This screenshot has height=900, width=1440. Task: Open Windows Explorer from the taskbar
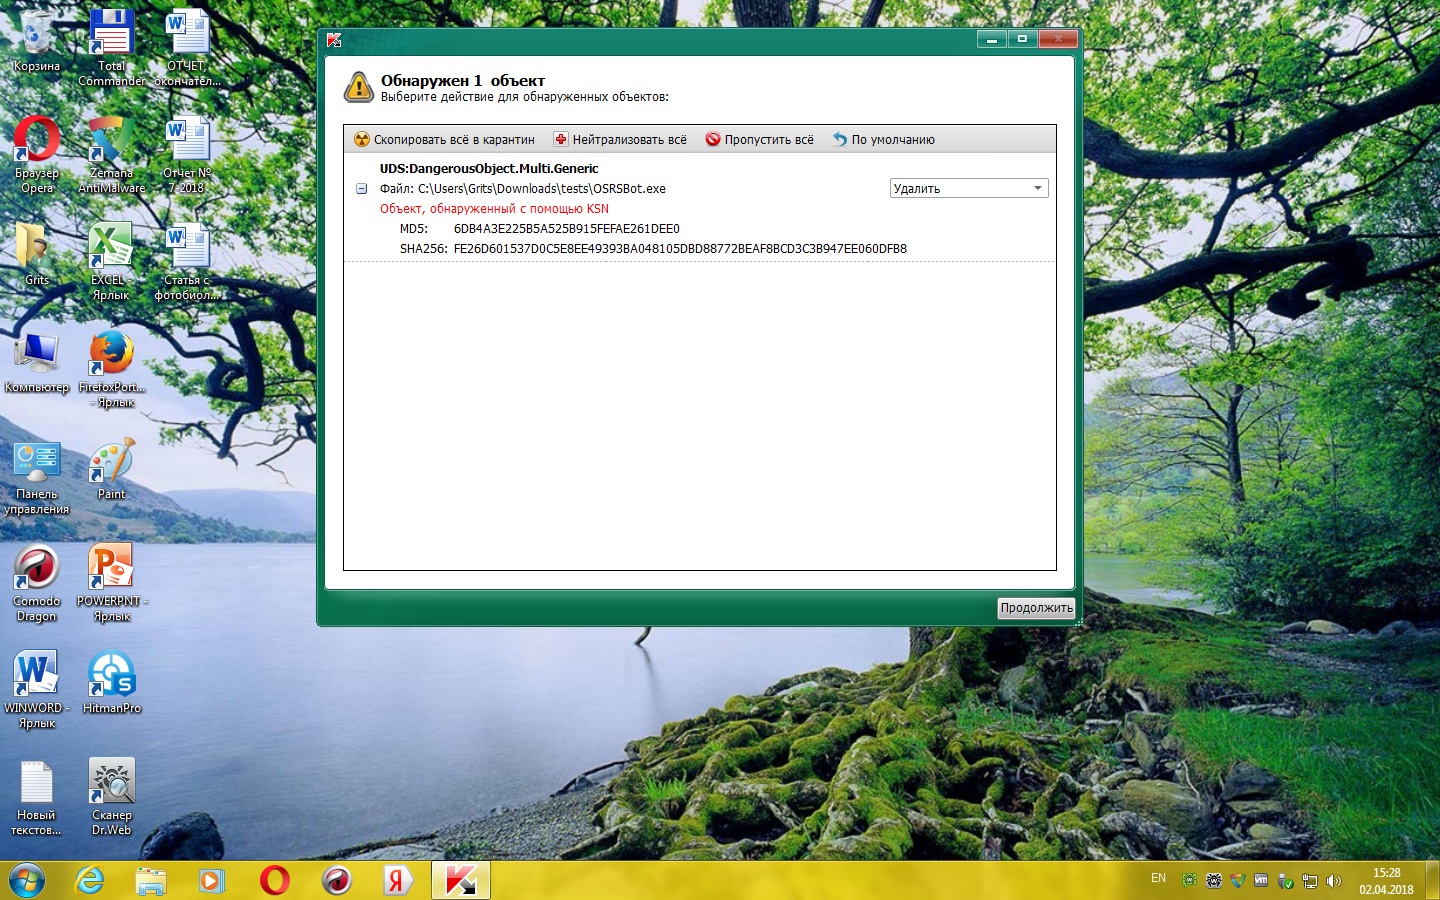pos(151,880)
